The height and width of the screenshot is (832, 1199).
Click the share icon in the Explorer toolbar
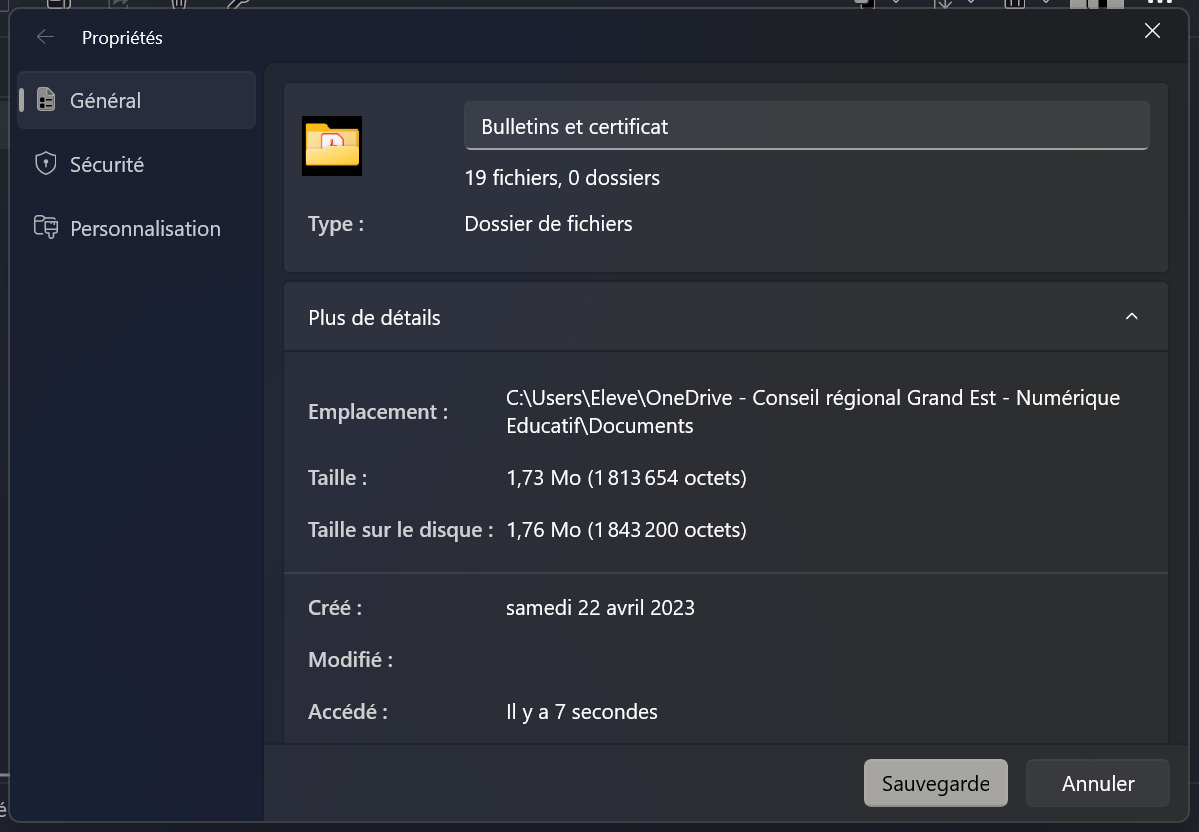[x=118, y=4]
